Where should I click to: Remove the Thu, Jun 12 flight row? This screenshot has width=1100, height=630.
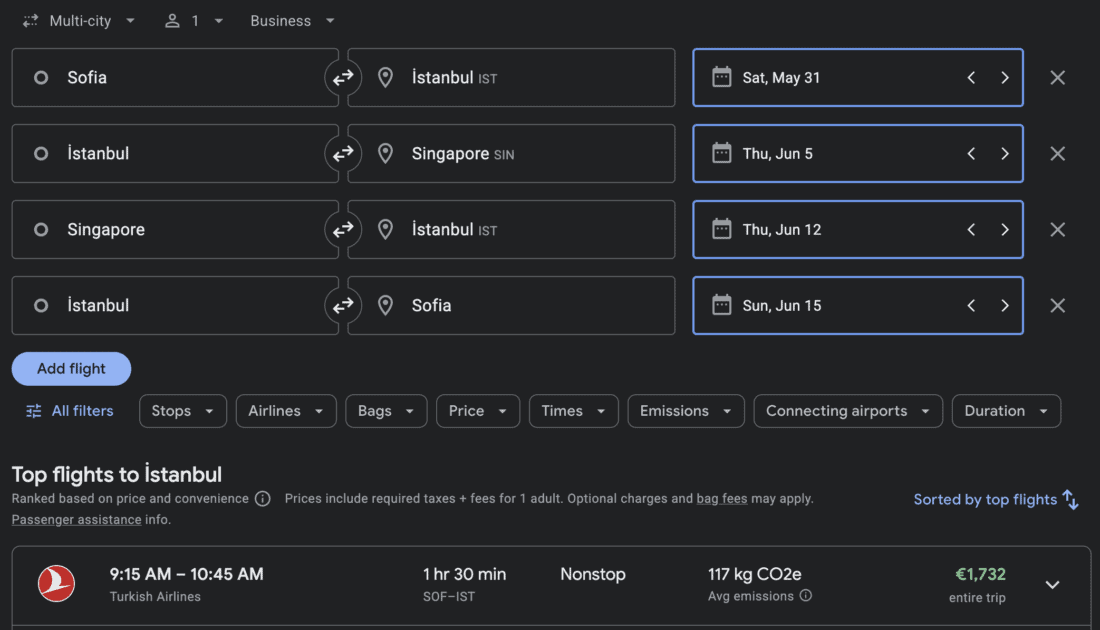coord(1057,230)
